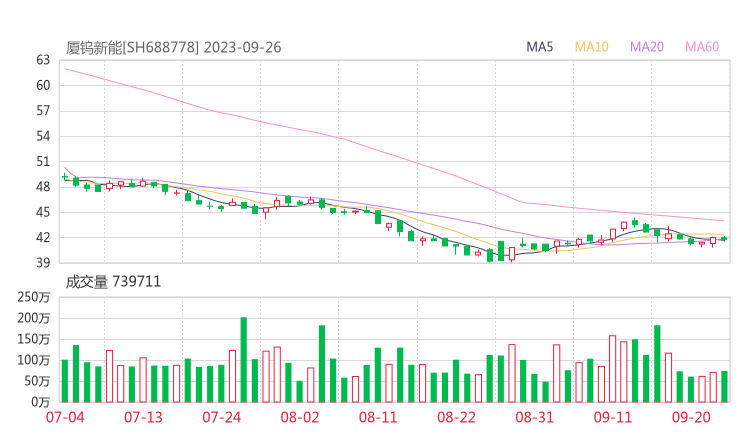740x440 pixels.
Task: Toggle the MA20 legend entry
Action: (x=647, y=47)
